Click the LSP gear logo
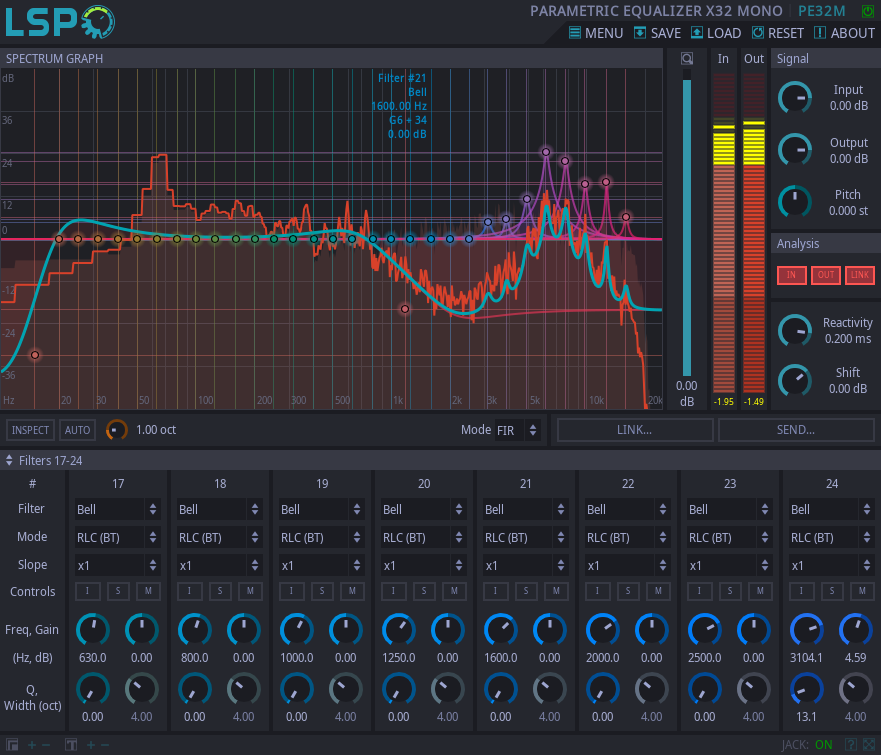This screenshot has height=755, width=881. coord(60,21)
